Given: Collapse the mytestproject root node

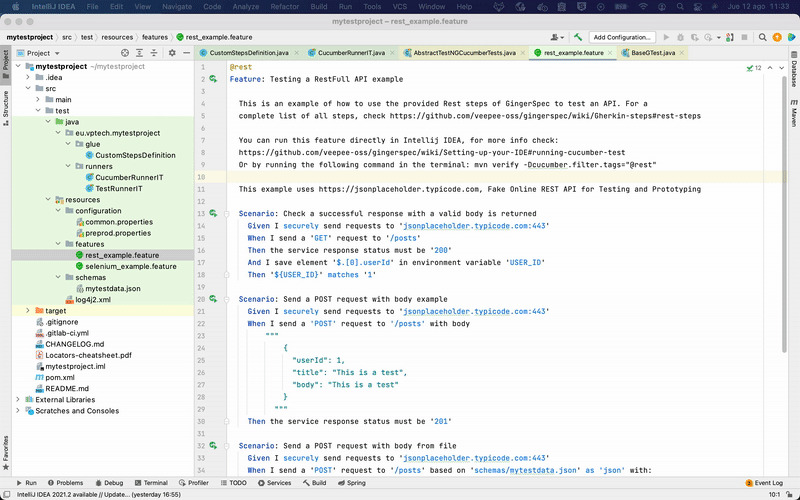Looking at the screenshot, I should 18,66.
